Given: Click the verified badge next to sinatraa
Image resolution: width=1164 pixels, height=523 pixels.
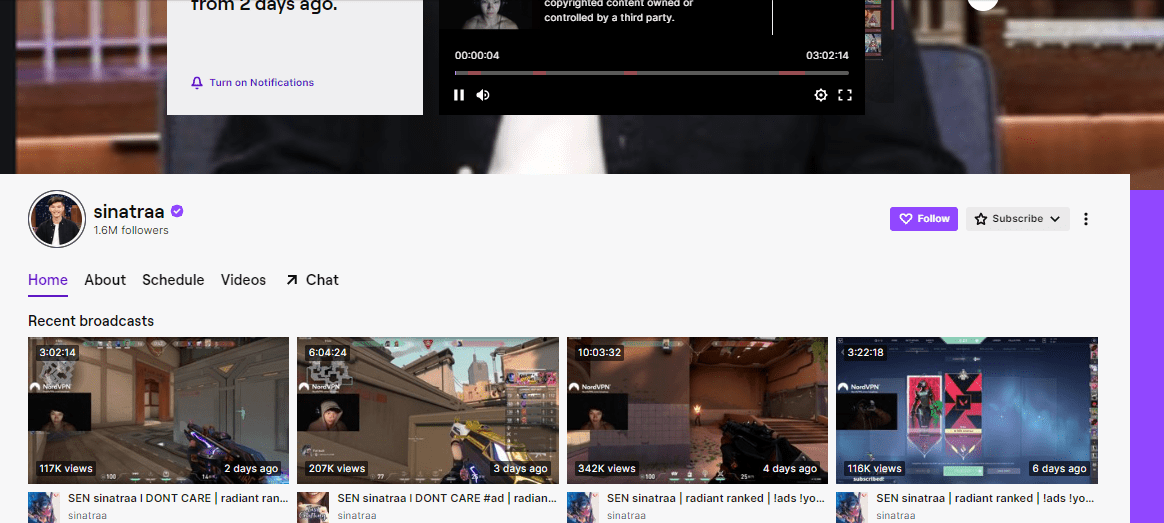Looking at the screenshot, I should click(177, 211).
